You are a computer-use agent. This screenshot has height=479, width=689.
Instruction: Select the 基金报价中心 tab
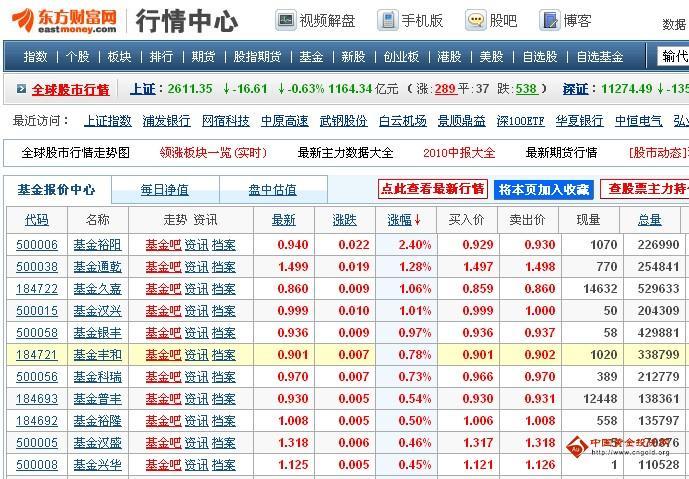[56, 190]
